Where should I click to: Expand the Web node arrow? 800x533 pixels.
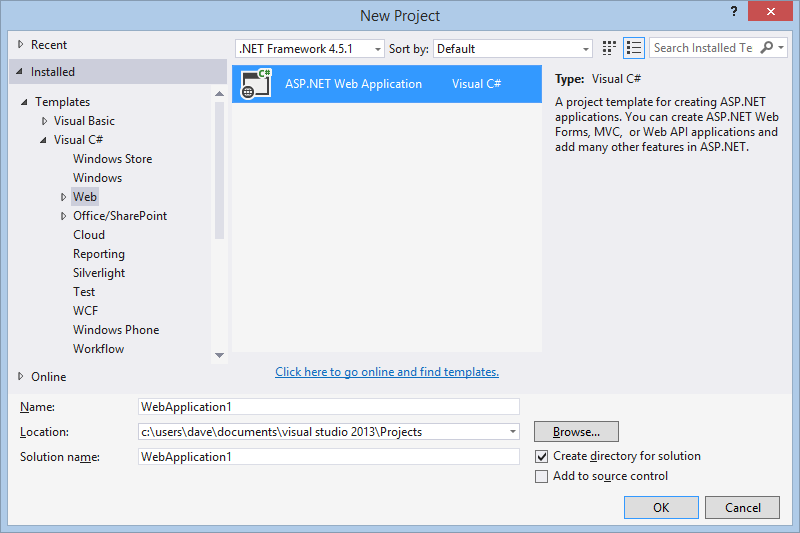click(x=63, y=197)
